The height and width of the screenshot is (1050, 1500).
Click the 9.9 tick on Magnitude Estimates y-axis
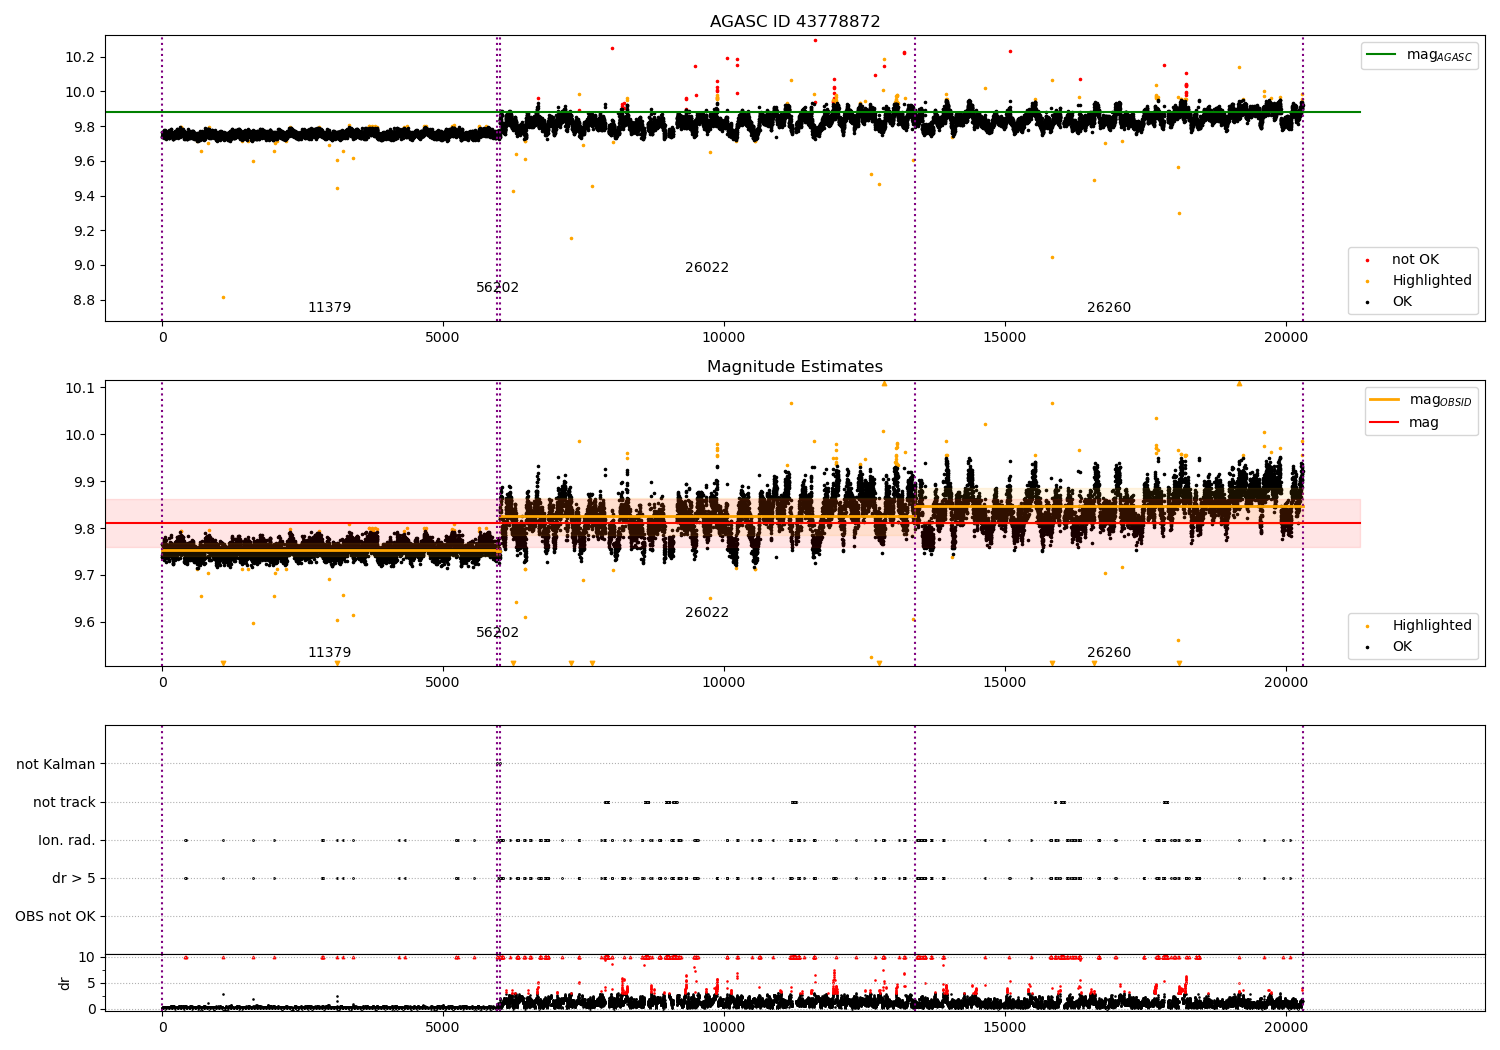(x=83, y=482)
